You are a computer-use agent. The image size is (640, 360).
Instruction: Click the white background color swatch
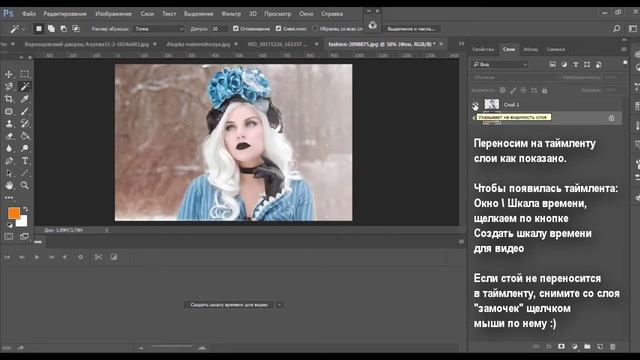(23, 222)
